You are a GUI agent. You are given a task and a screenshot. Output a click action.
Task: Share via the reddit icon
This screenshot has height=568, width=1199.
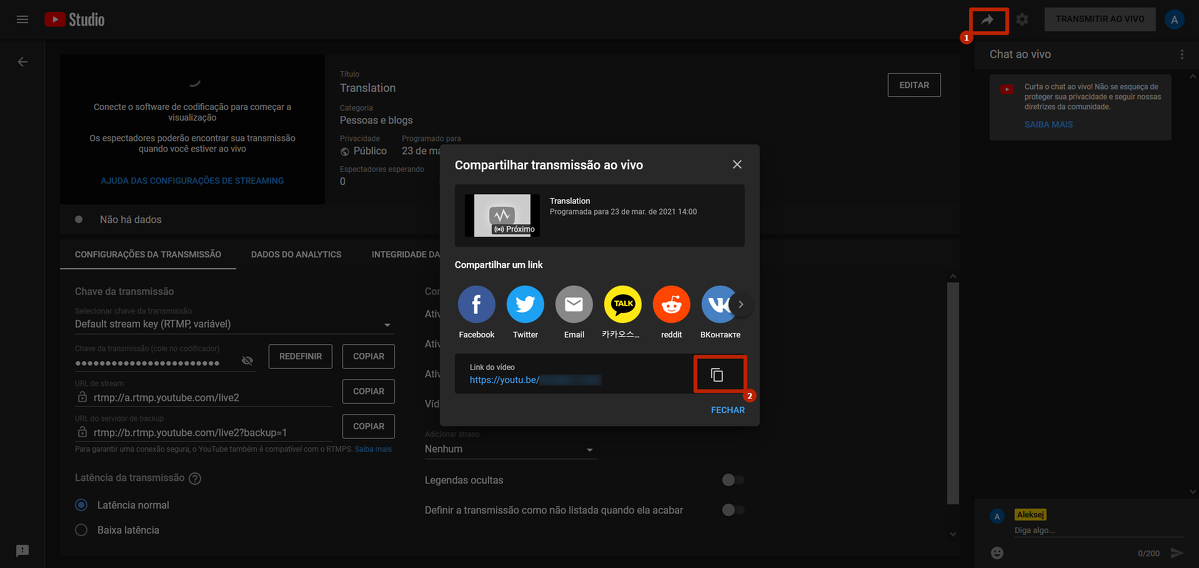point(671,304)
